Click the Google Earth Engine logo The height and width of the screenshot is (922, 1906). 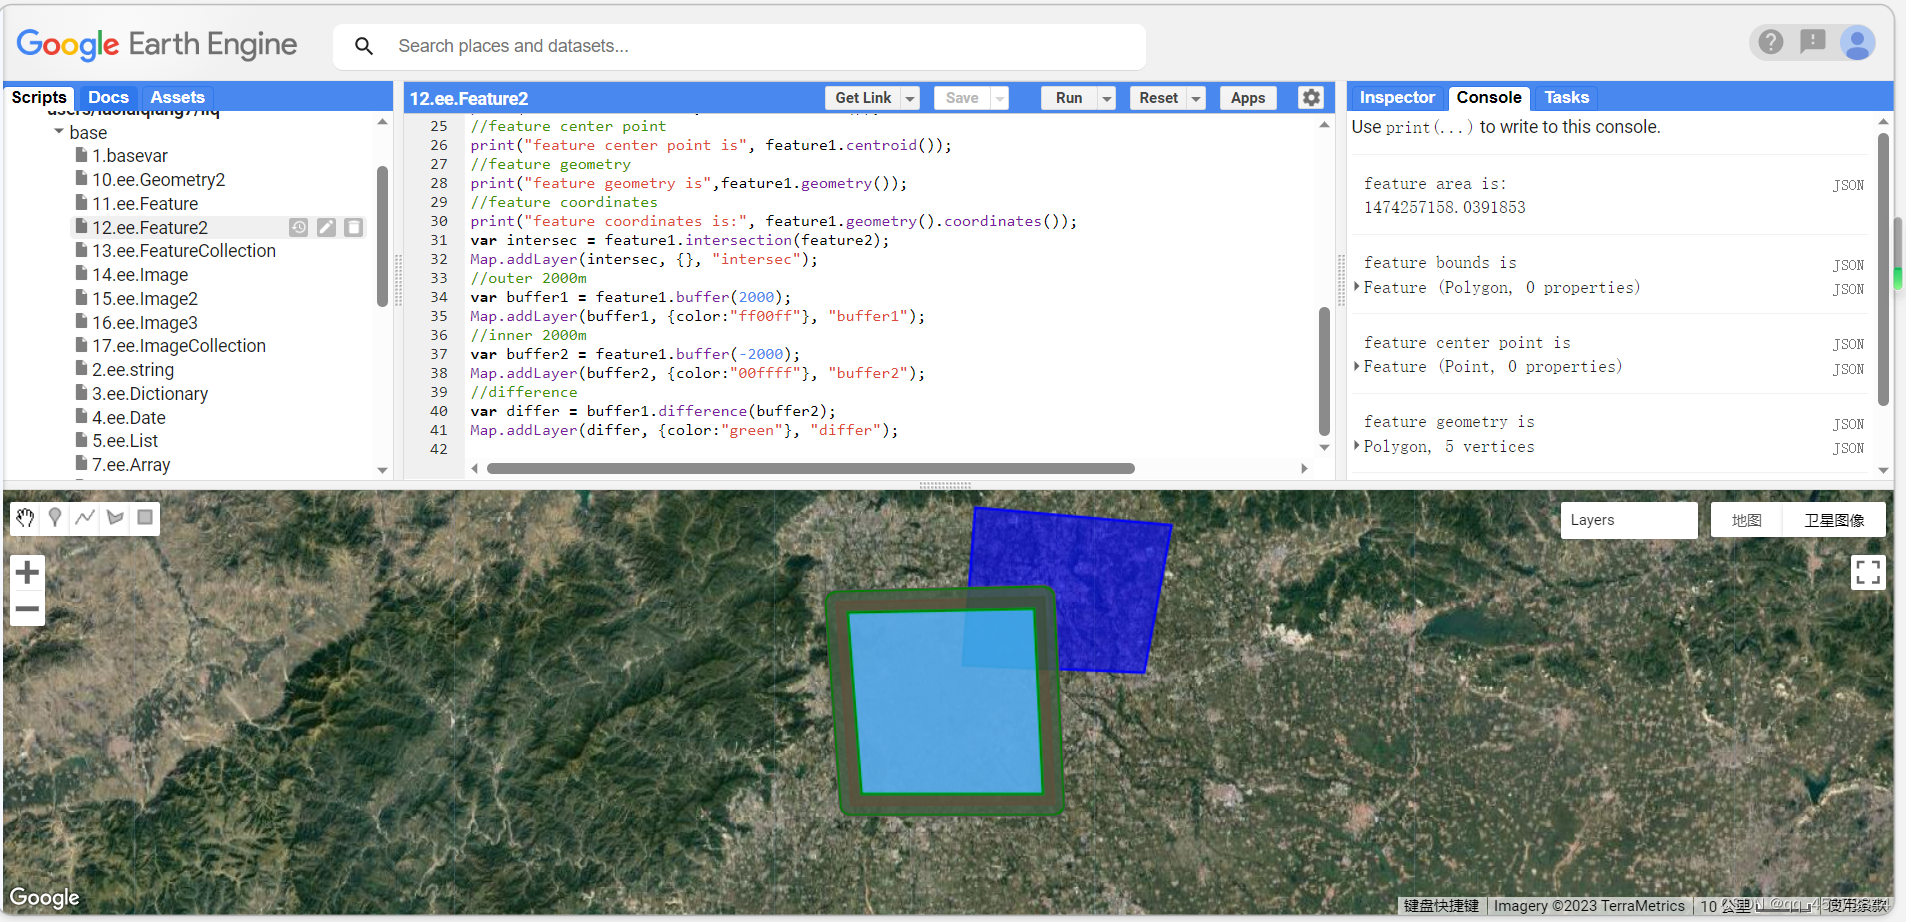(157, 45)
